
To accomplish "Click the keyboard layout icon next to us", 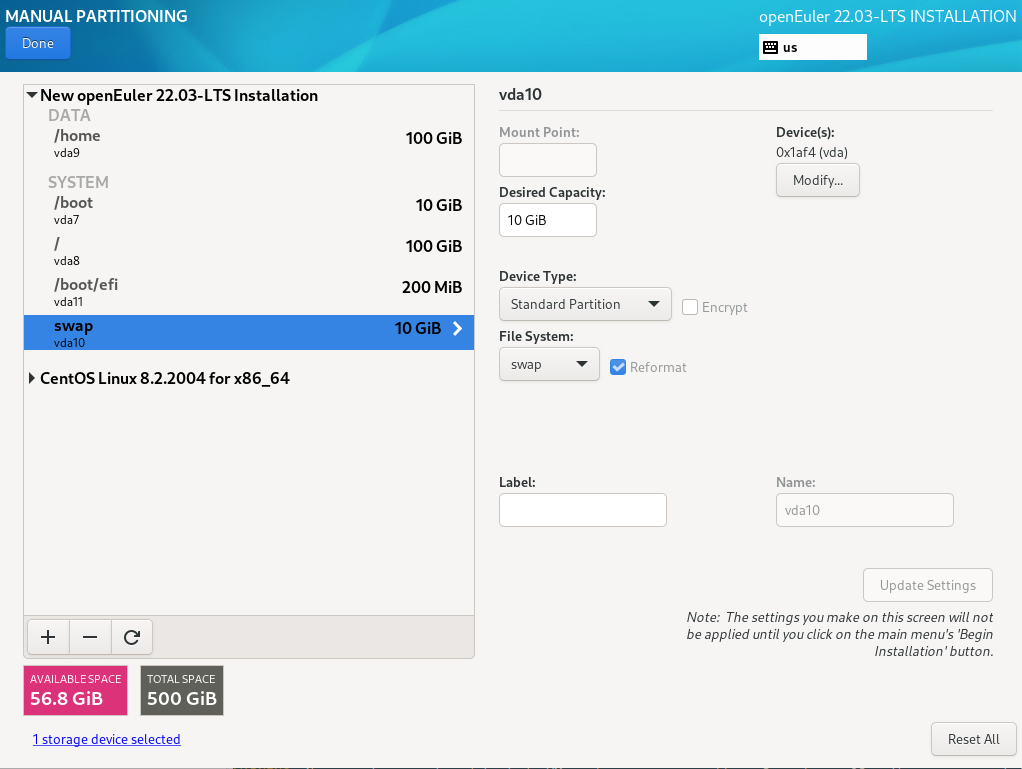I will [x=770, y=47].
